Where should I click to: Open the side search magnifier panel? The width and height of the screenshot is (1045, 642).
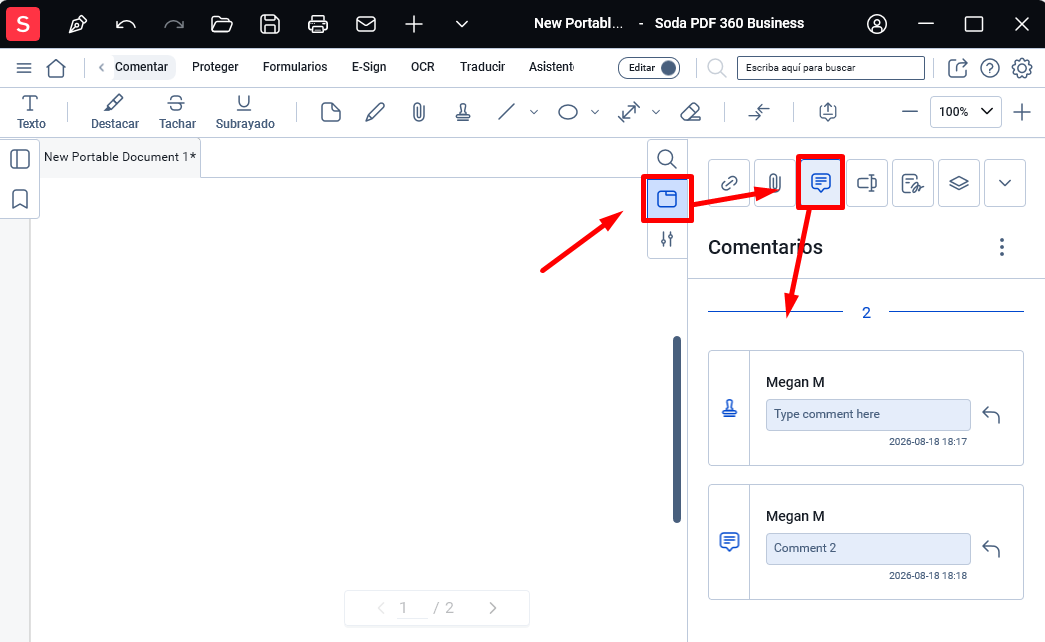click(x=666, y=159)
